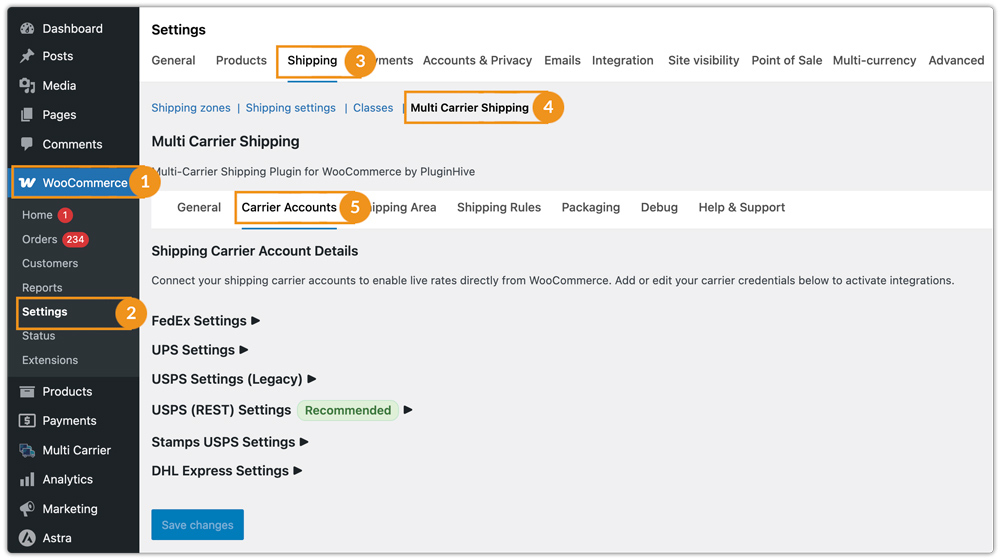The image size is (1000, 560).
Task: Switch to the Shipping Rules tab
Action: click(x=498, y=208)
